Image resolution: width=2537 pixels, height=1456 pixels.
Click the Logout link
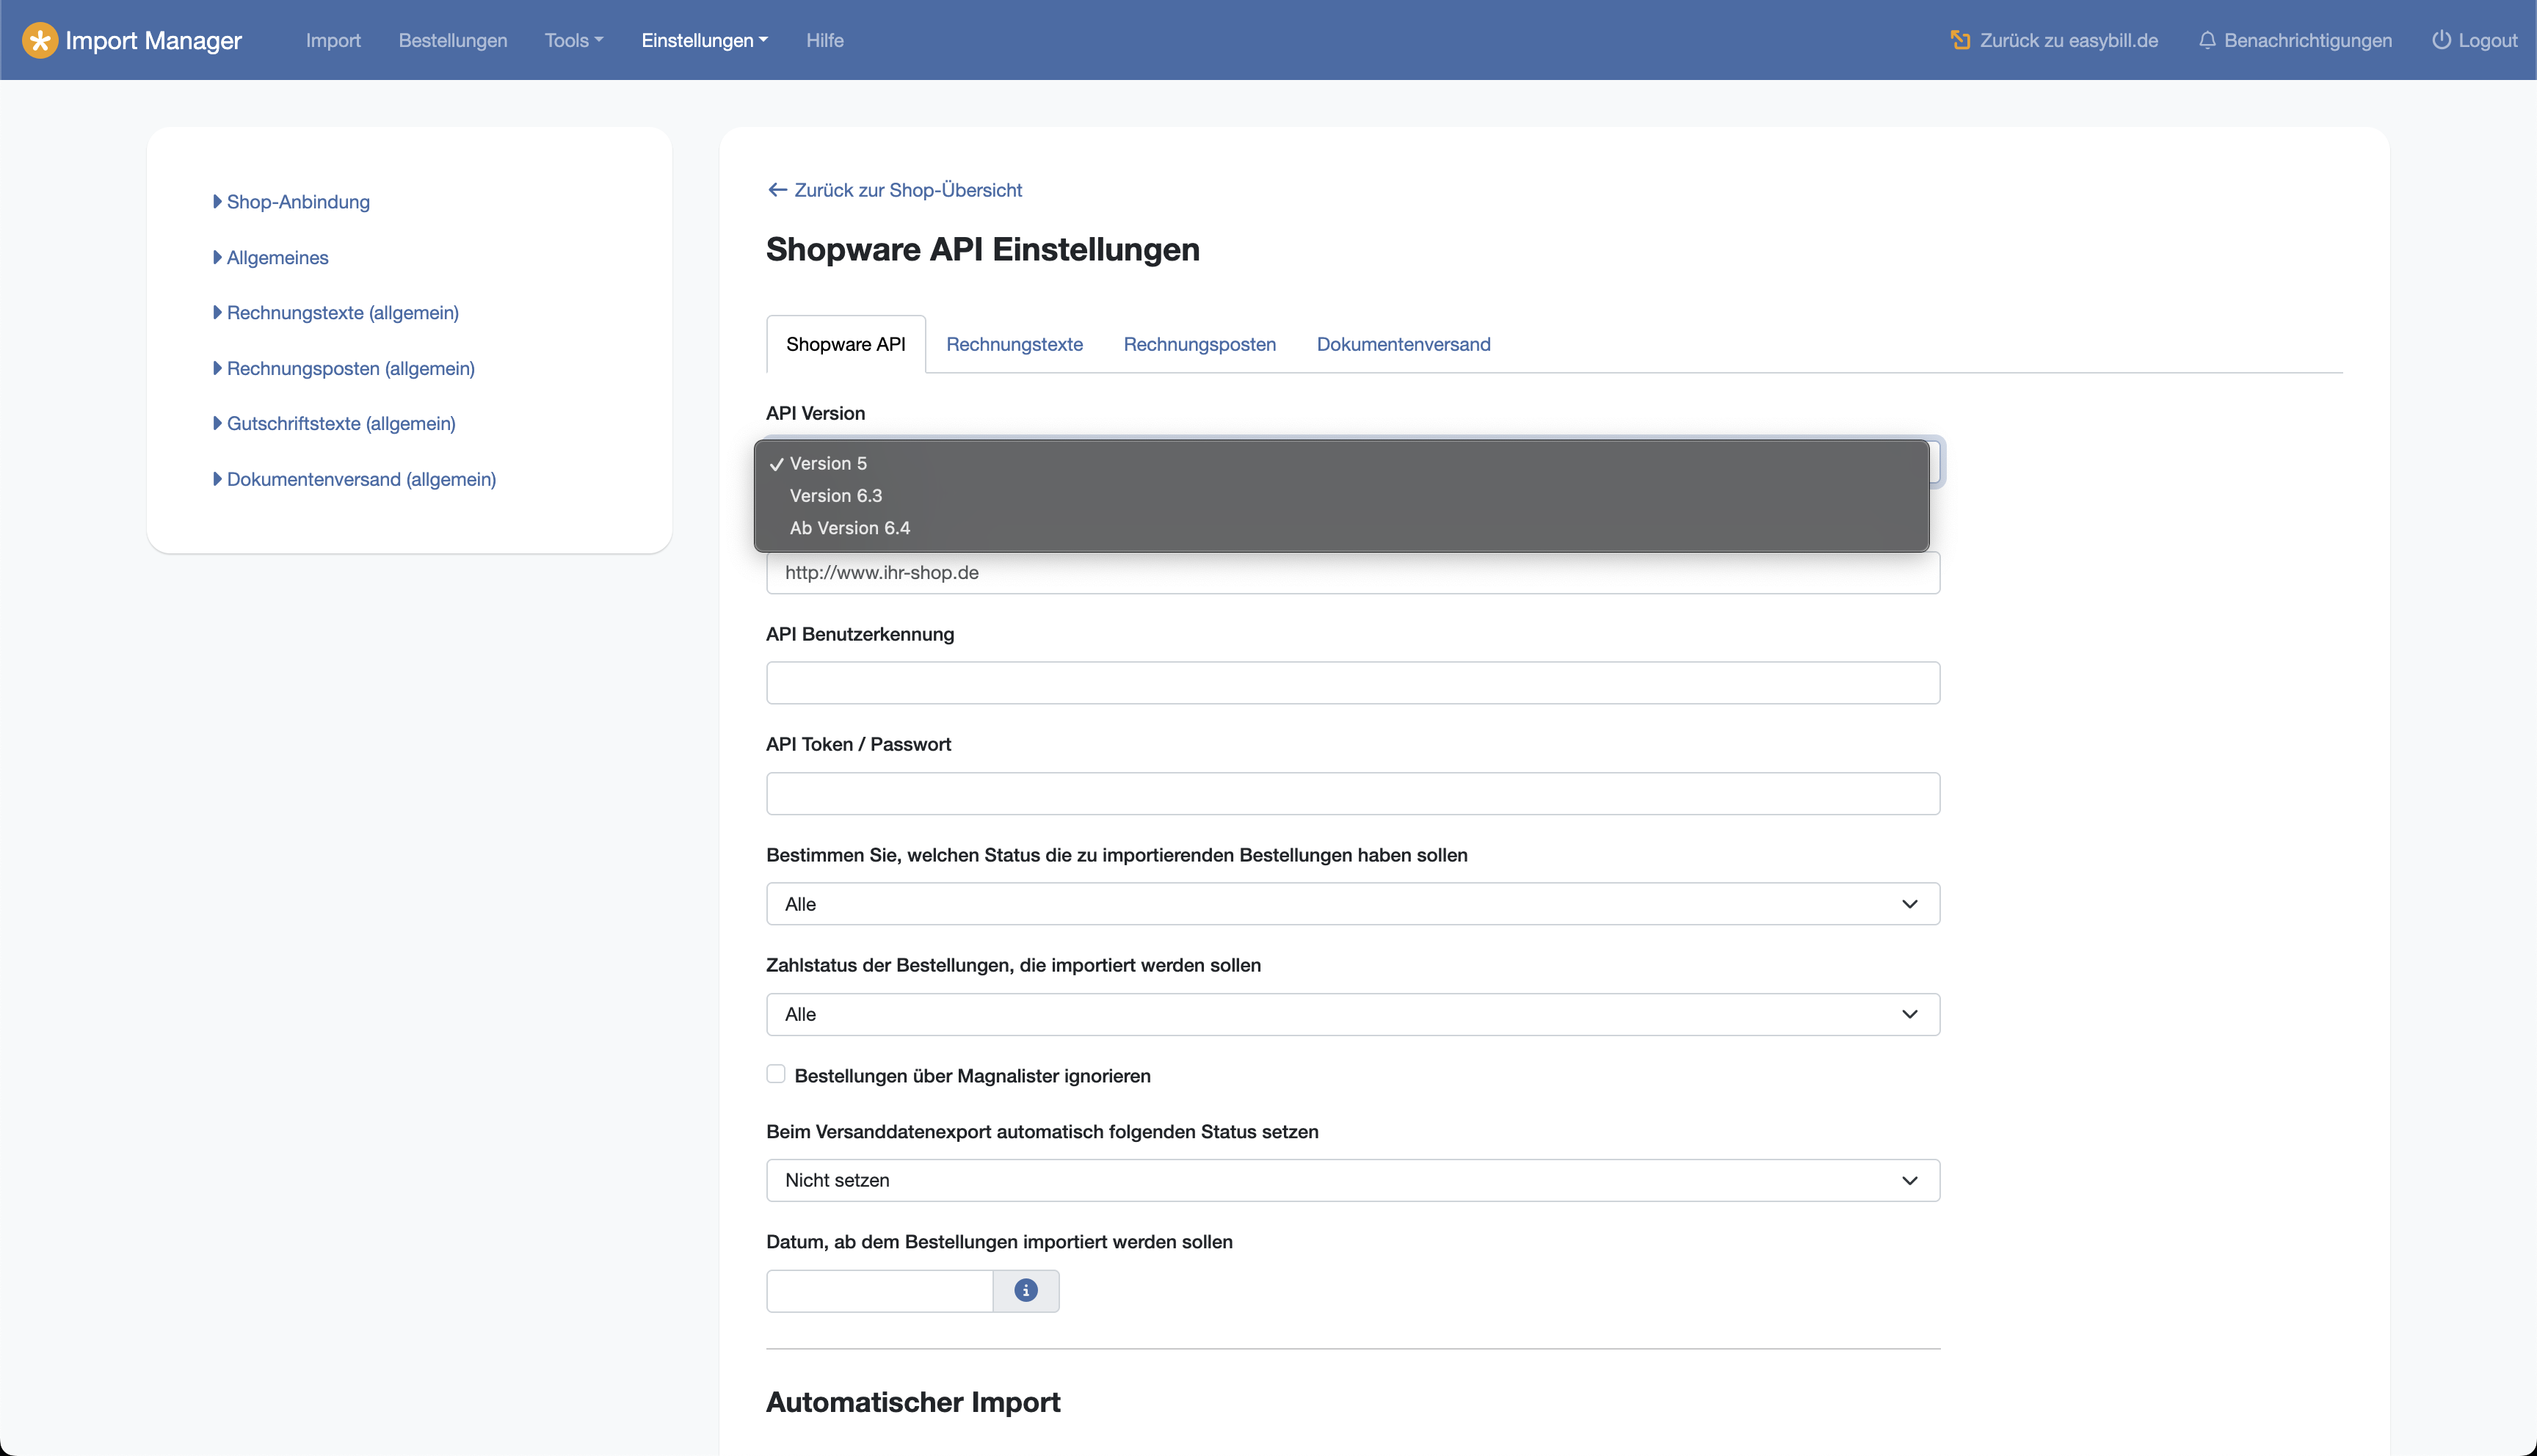point(2475,40)
